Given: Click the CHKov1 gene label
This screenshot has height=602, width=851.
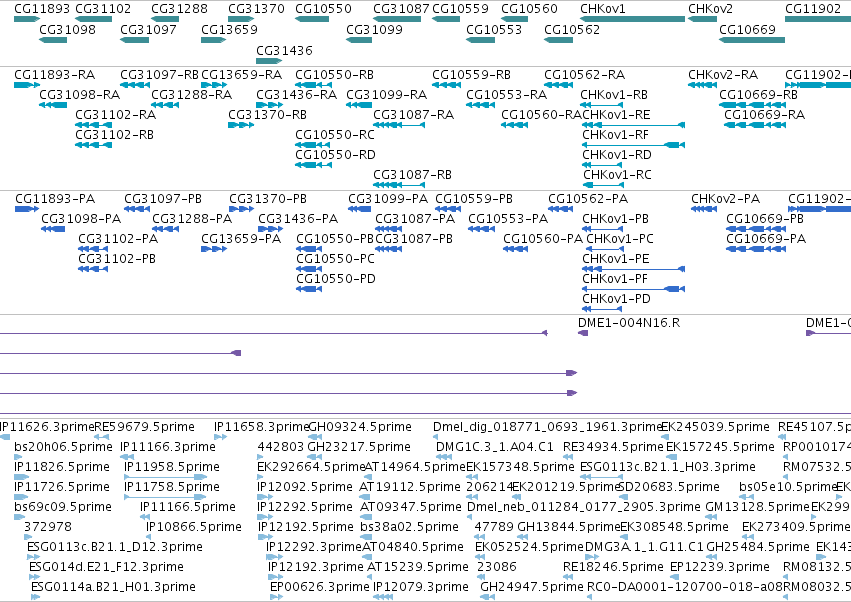Looking at the screenshot, I should tap(602, 9).
